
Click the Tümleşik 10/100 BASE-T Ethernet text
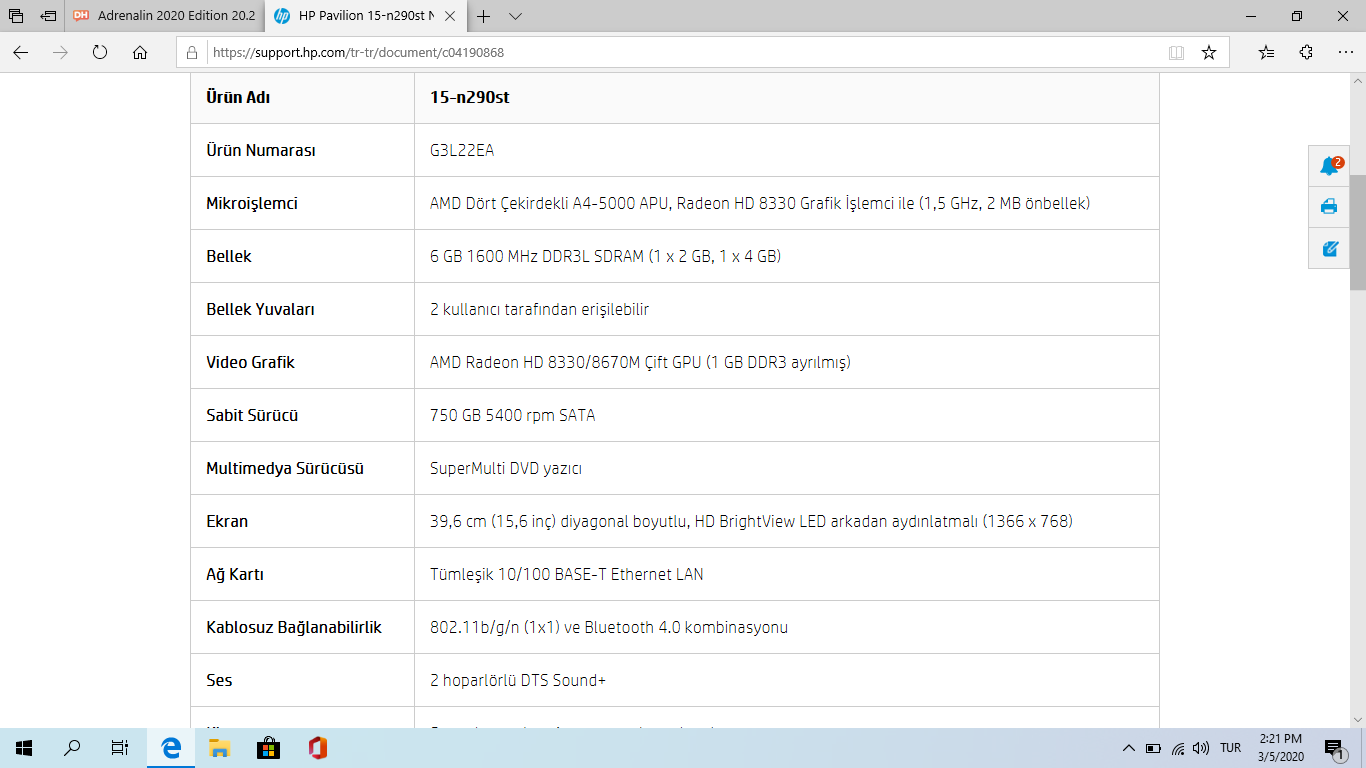point(566,574)
